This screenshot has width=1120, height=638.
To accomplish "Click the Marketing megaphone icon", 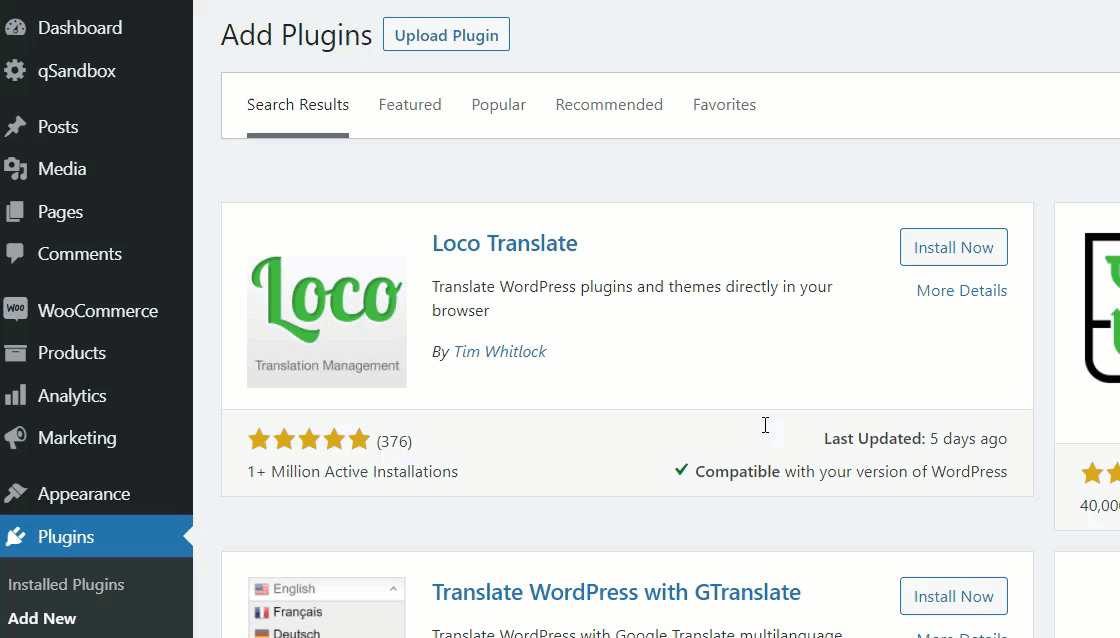I will point(15,437).
